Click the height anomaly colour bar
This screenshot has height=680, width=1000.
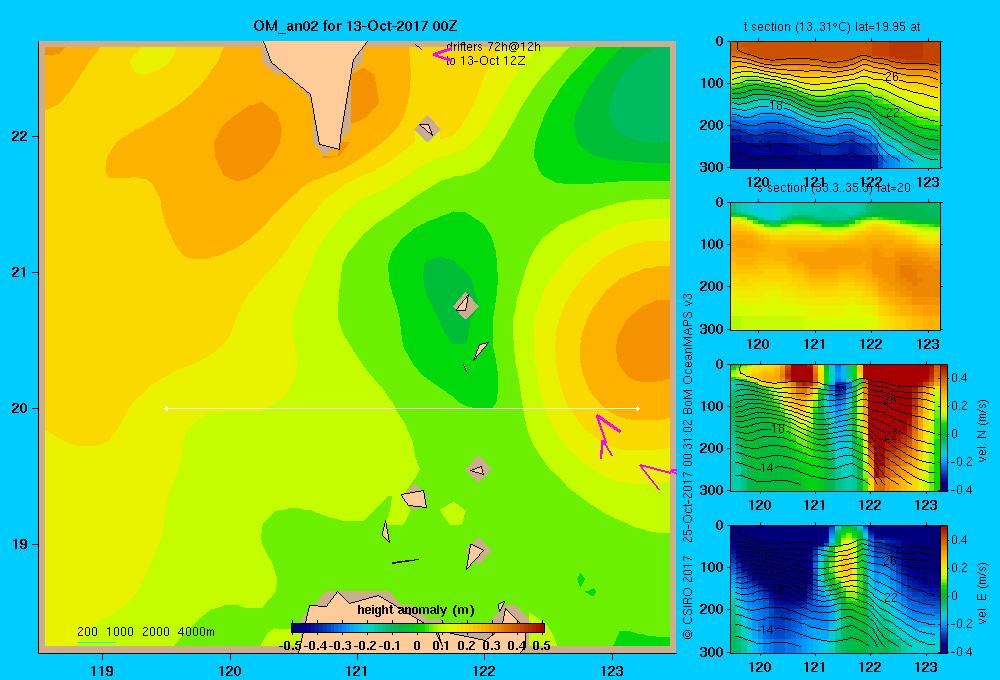418,628
